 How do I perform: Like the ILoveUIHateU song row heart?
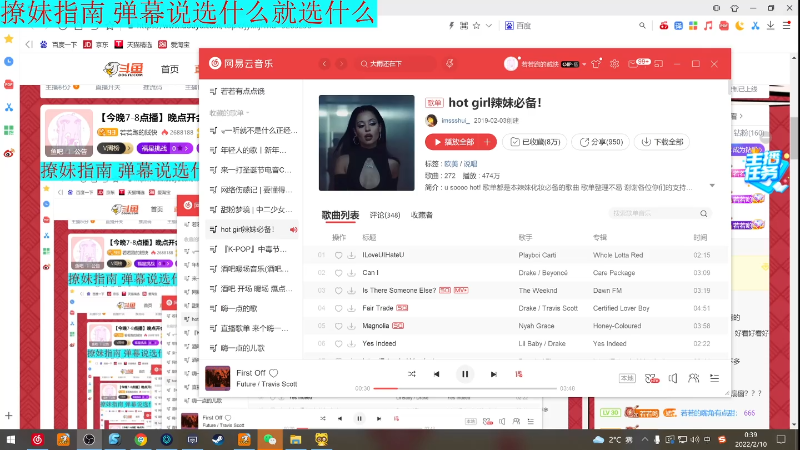click(338, 255)
